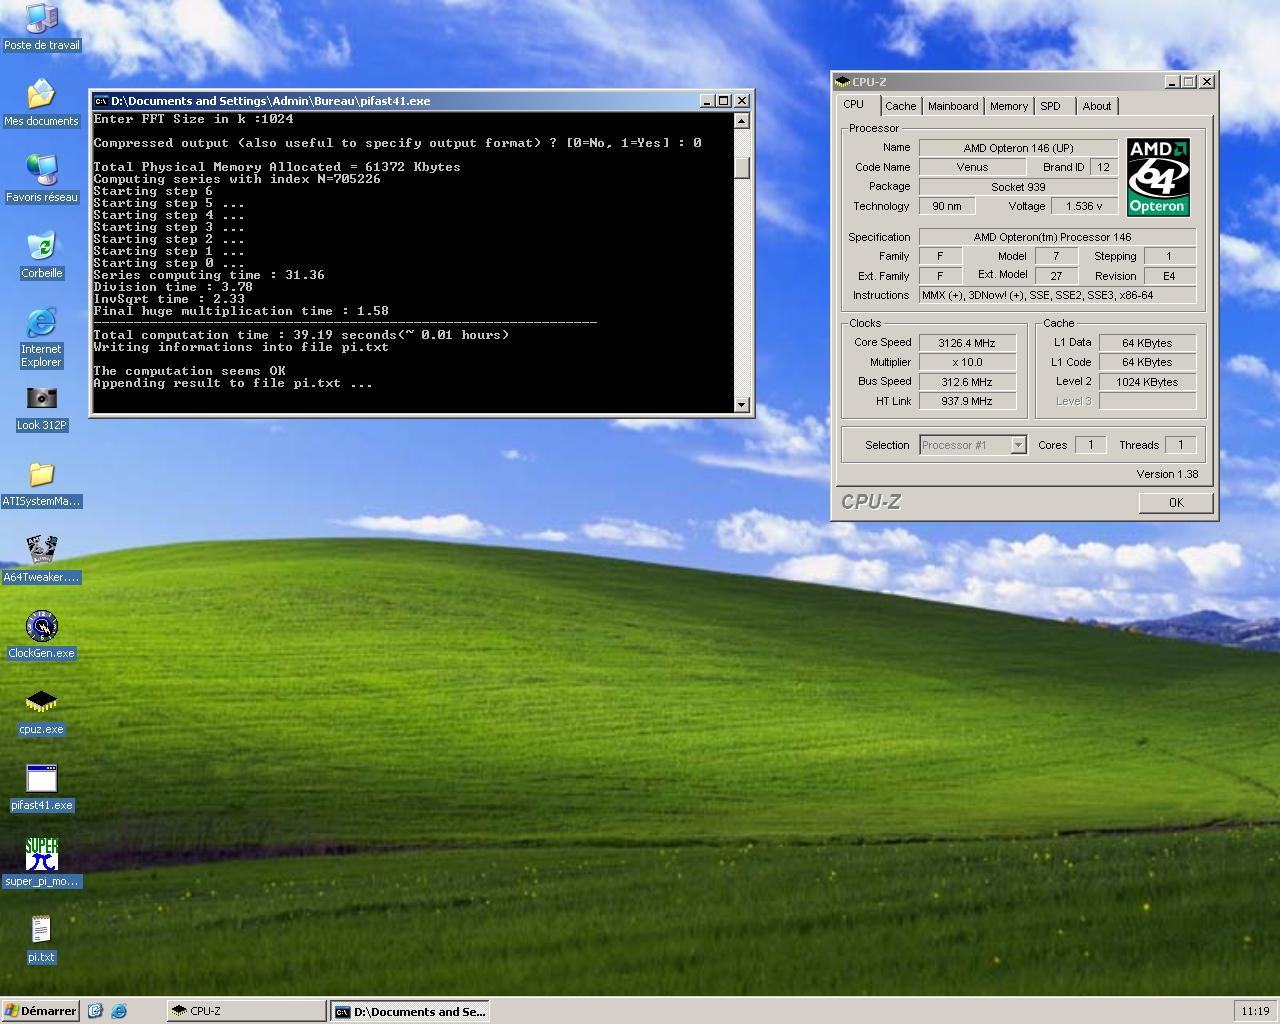Viewport: 1280px width, 1024px height.
Task: Open Mes documents desktop icon
Action: pos(41,103)
